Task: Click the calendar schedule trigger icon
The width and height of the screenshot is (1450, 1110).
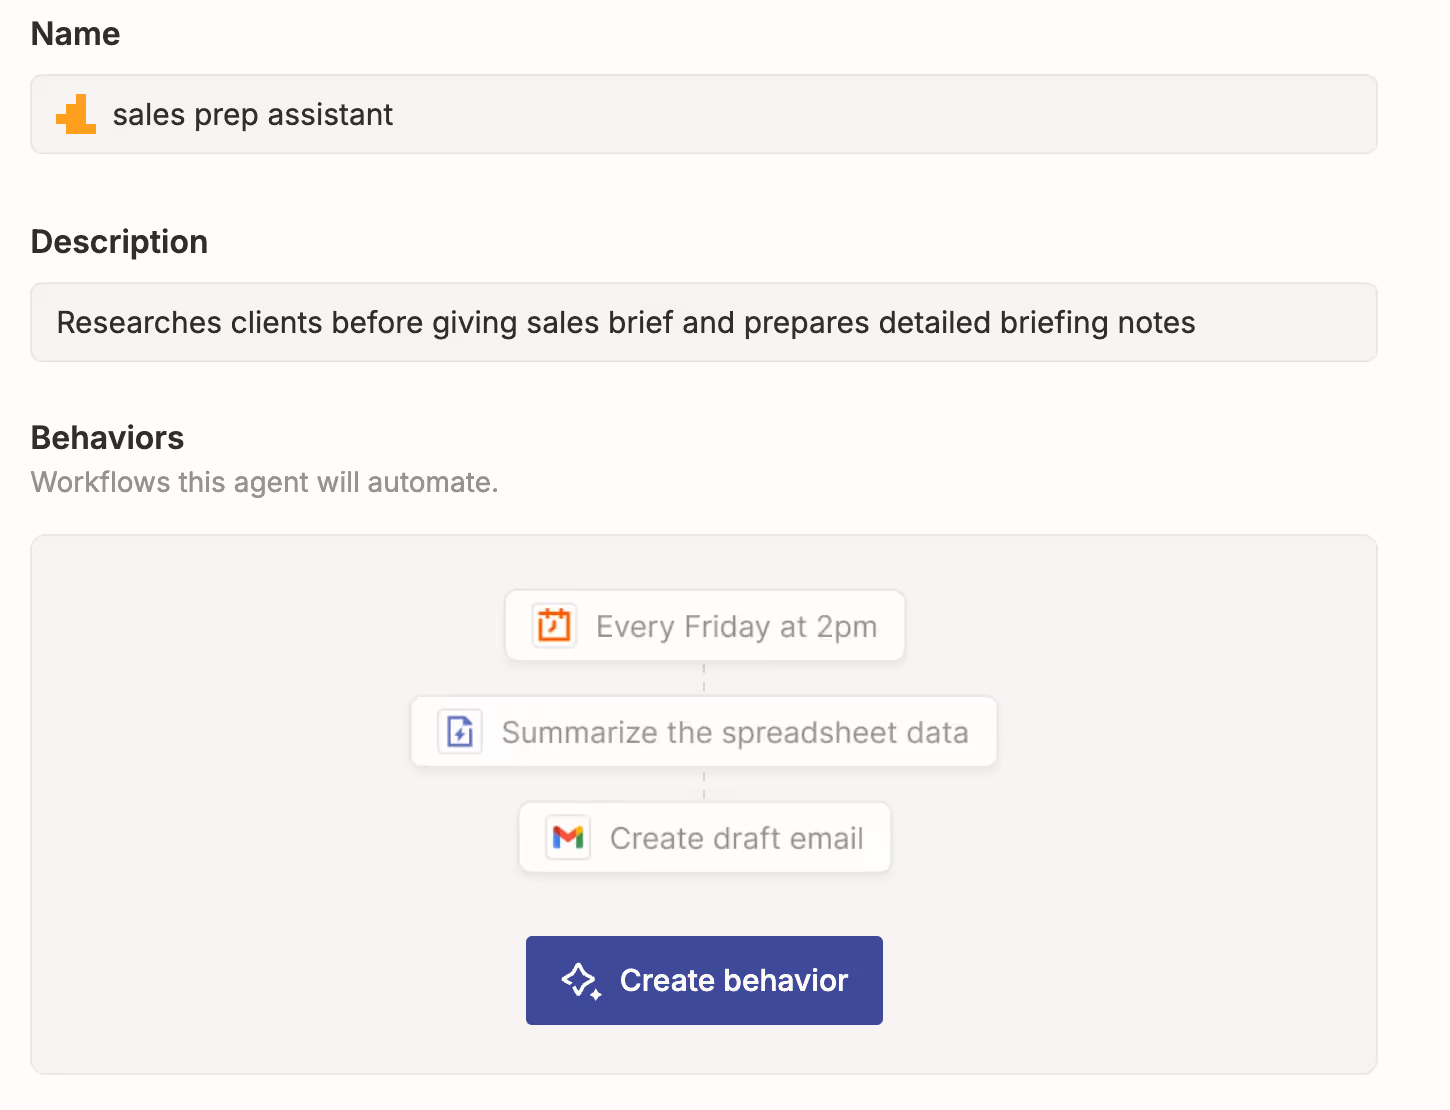Action: point(553,626)
